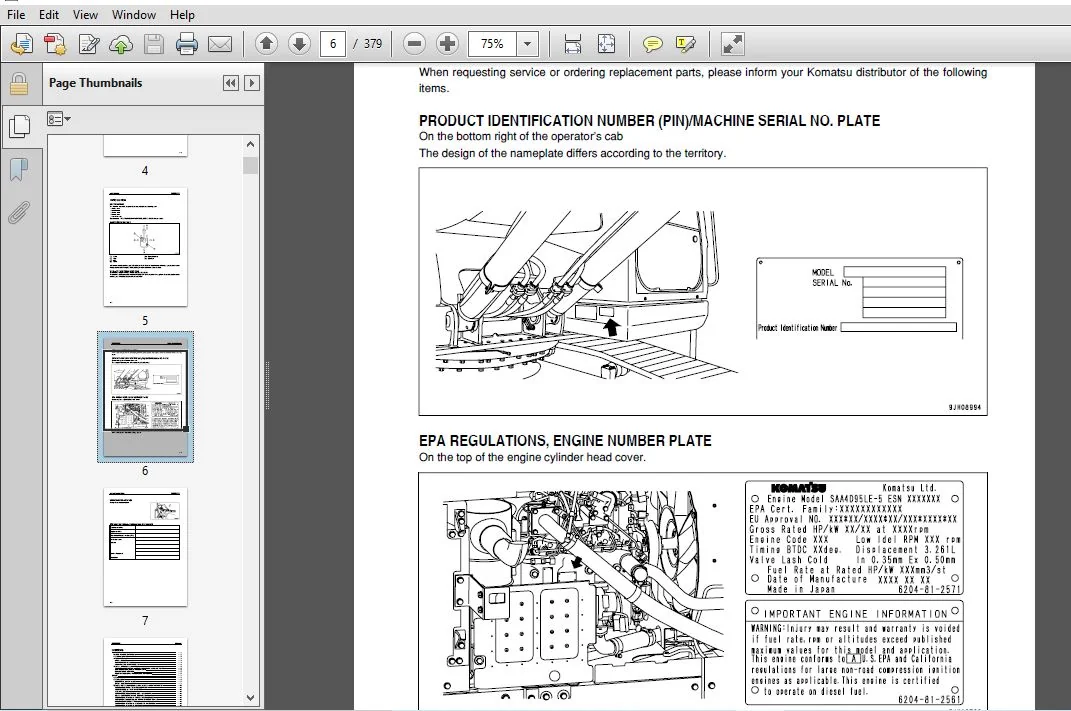Image resolution: width=1071 pixels, height=711 pixels.
Task: Click the 'Page Thumbnails' panel title
Action: click(x=96, y=83)
